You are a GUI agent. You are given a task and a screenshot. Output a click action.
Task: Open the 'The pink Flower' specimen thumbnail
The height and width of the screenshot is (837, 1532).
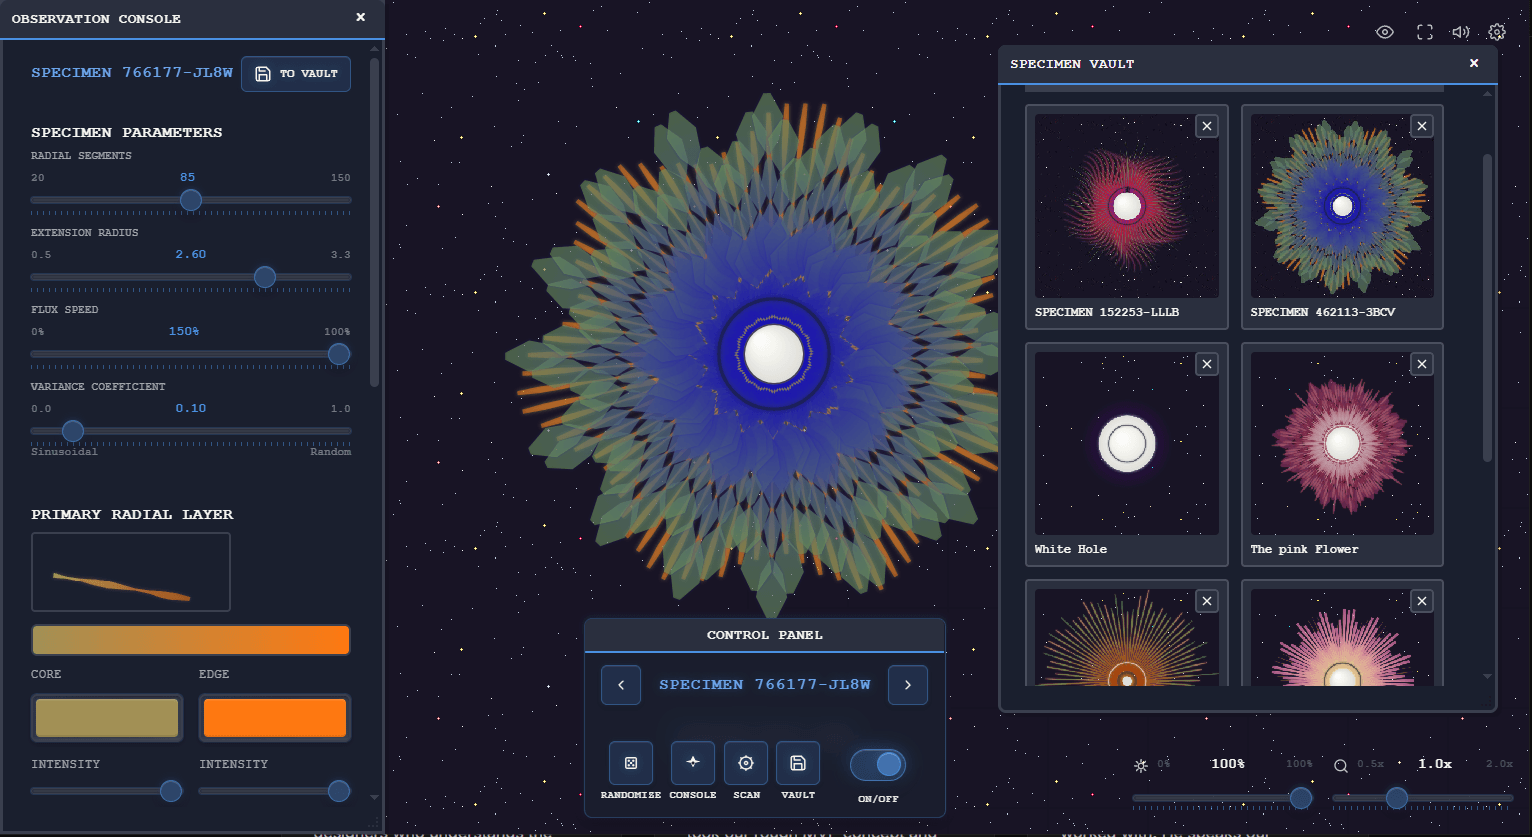[x=1342, y=443]
